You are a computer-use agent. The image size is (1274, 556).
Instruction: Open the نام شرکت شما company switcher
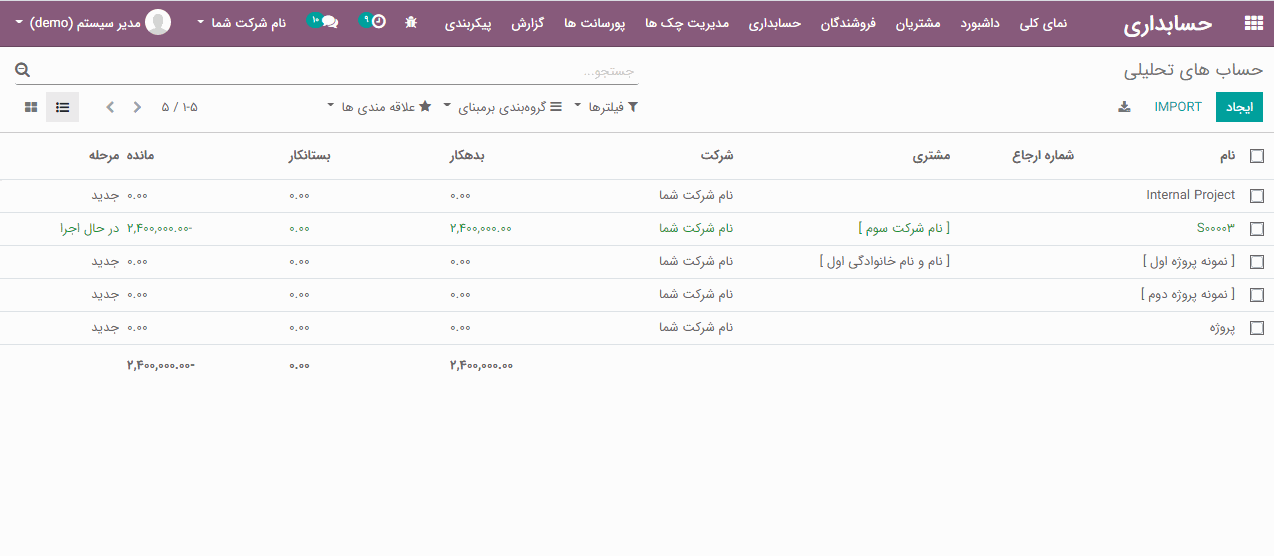241,22
